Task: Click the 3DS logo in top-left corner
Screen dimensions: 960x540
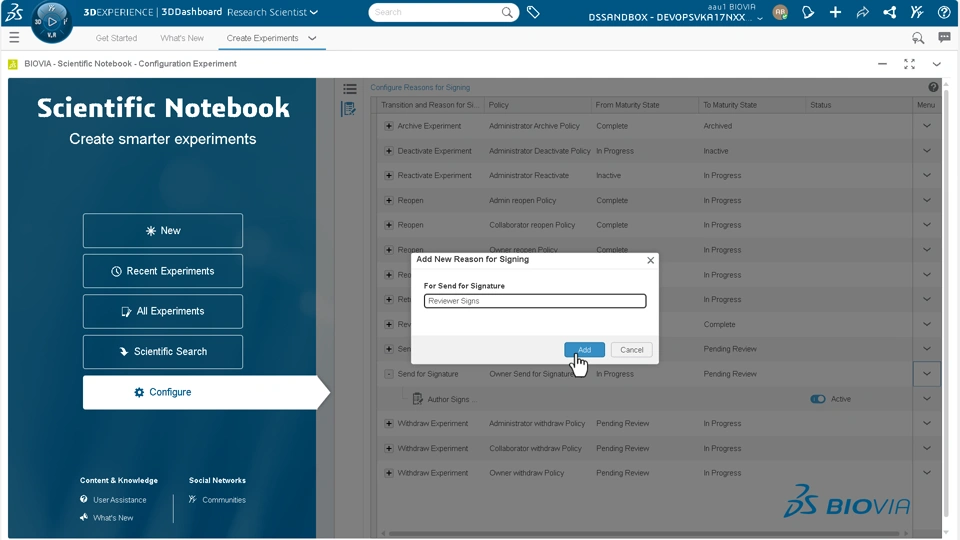Action: pos(14,12)
